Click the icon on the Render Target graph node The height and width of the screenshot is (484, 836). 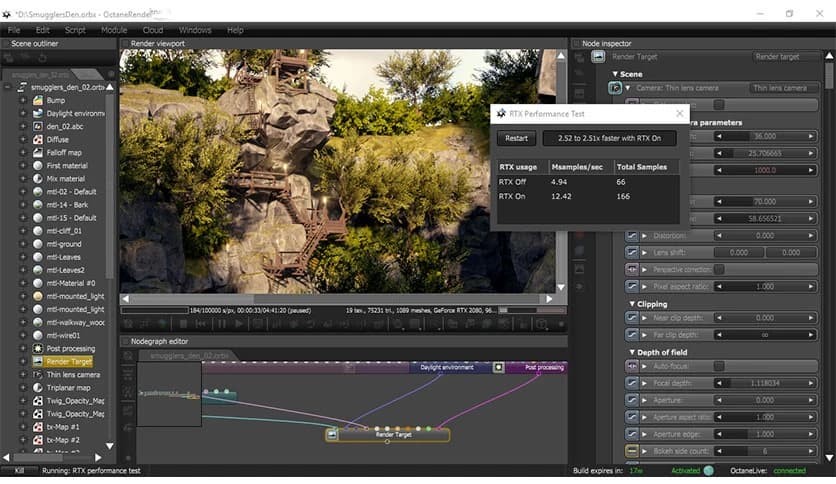332,435
